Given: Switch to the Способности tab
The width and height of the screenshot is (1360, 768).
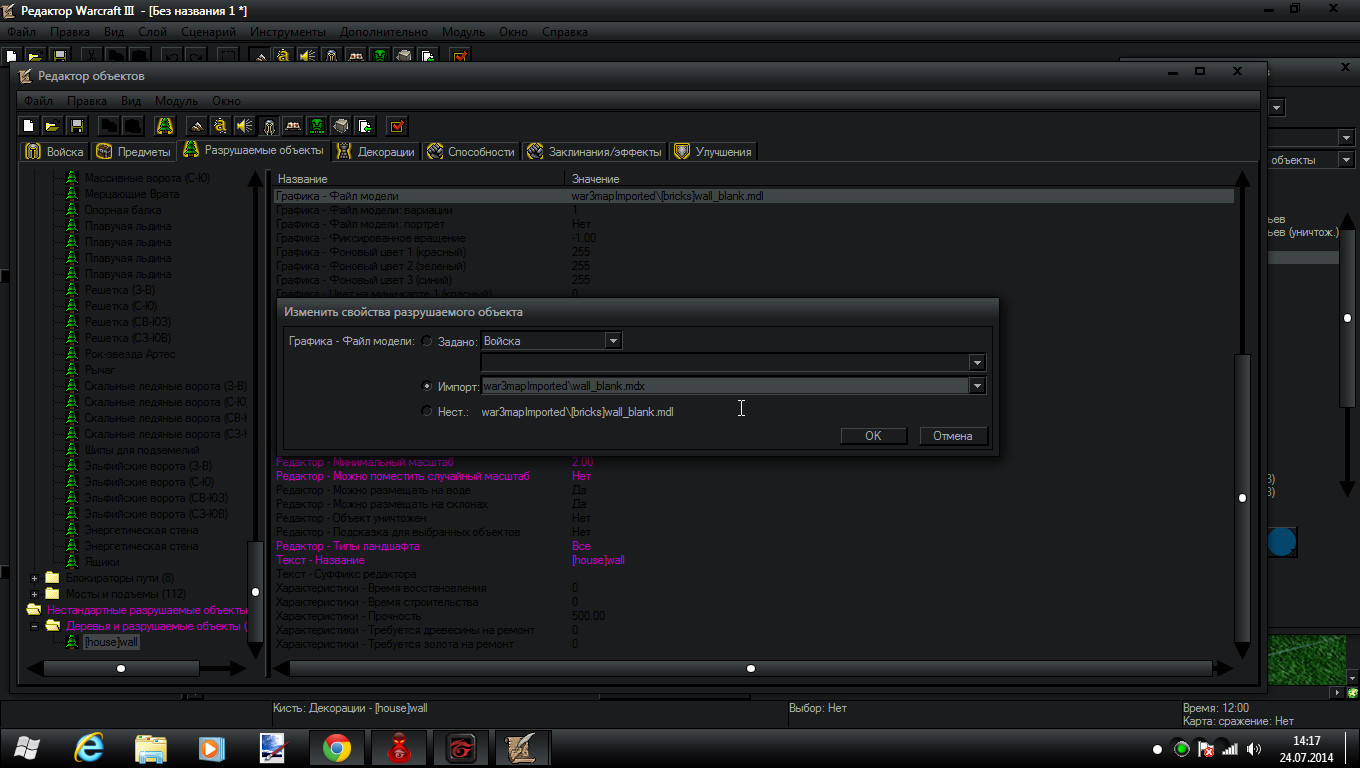Looking at the screenshot, I should 470,151.
